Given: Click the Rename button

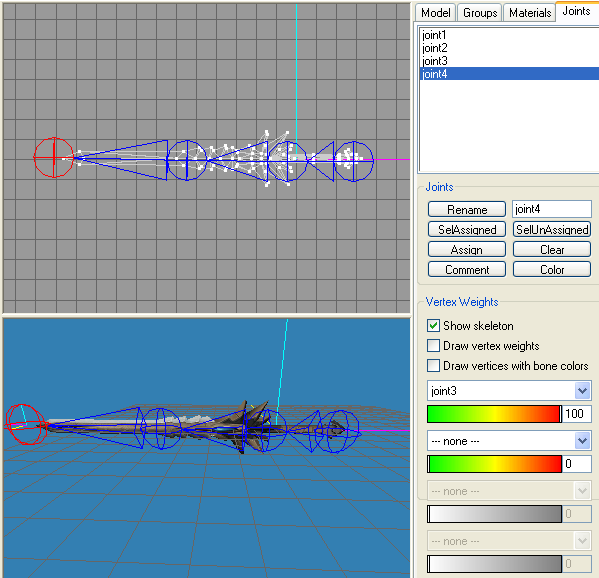Looking at the screenshot, I should coord(467,209).
